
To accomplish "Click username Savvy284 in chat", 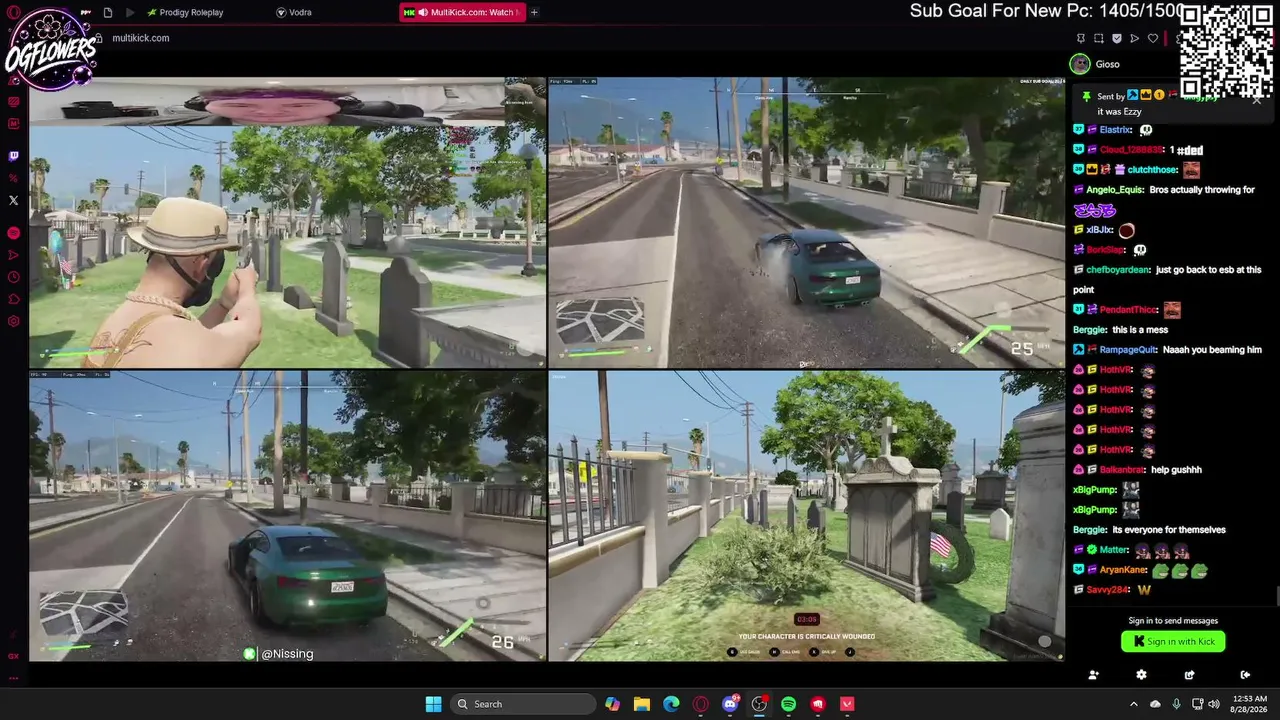I will 1107,590.
